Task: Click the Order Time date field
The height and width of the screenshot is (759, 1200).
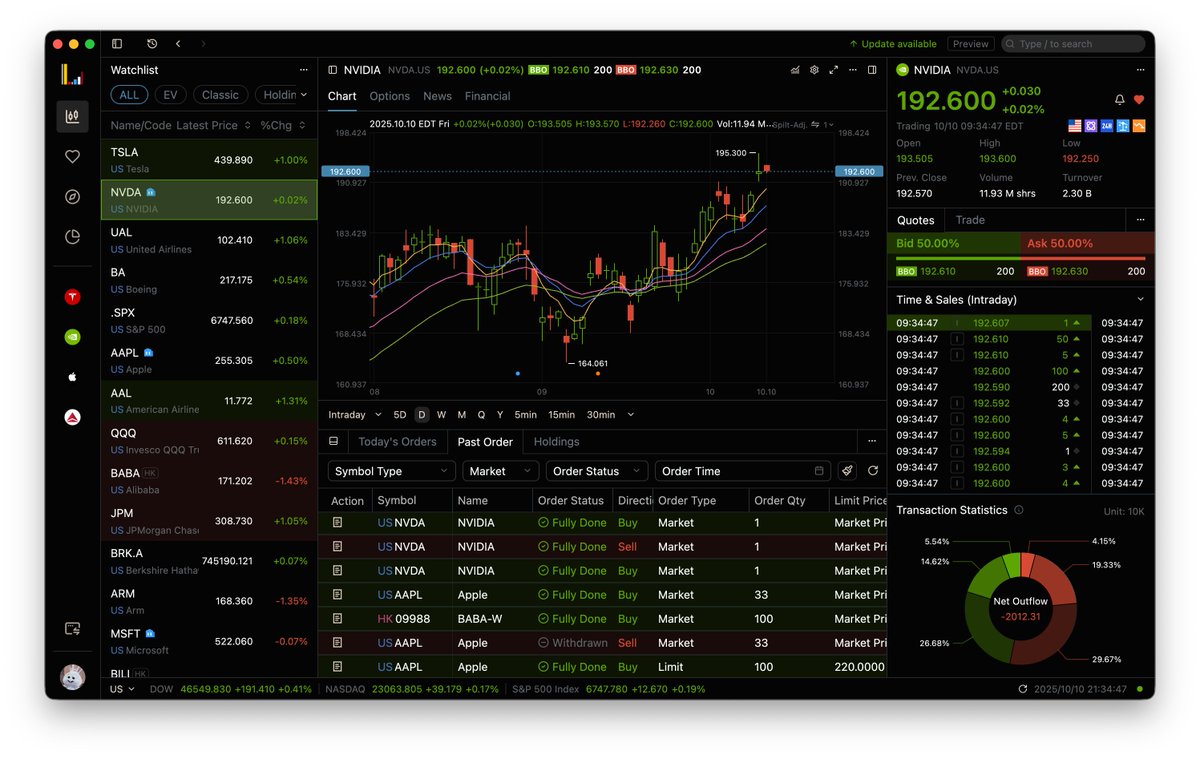Action: point(743,471)
